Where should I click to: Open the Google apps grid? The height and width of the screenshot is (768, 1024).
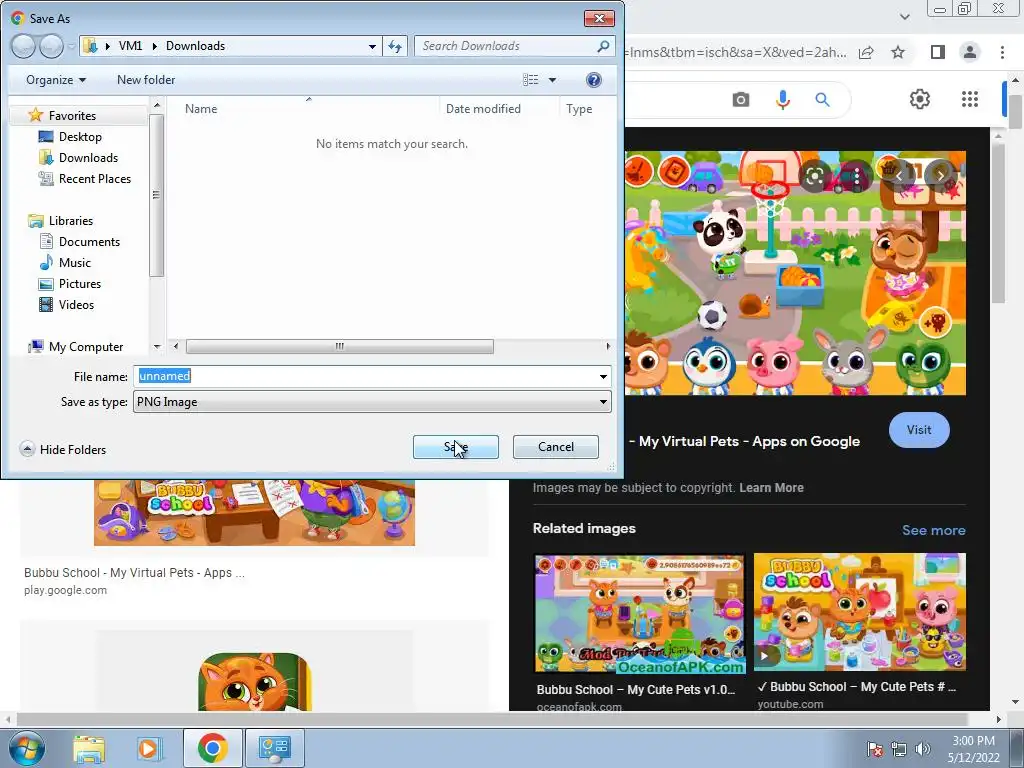970,99
